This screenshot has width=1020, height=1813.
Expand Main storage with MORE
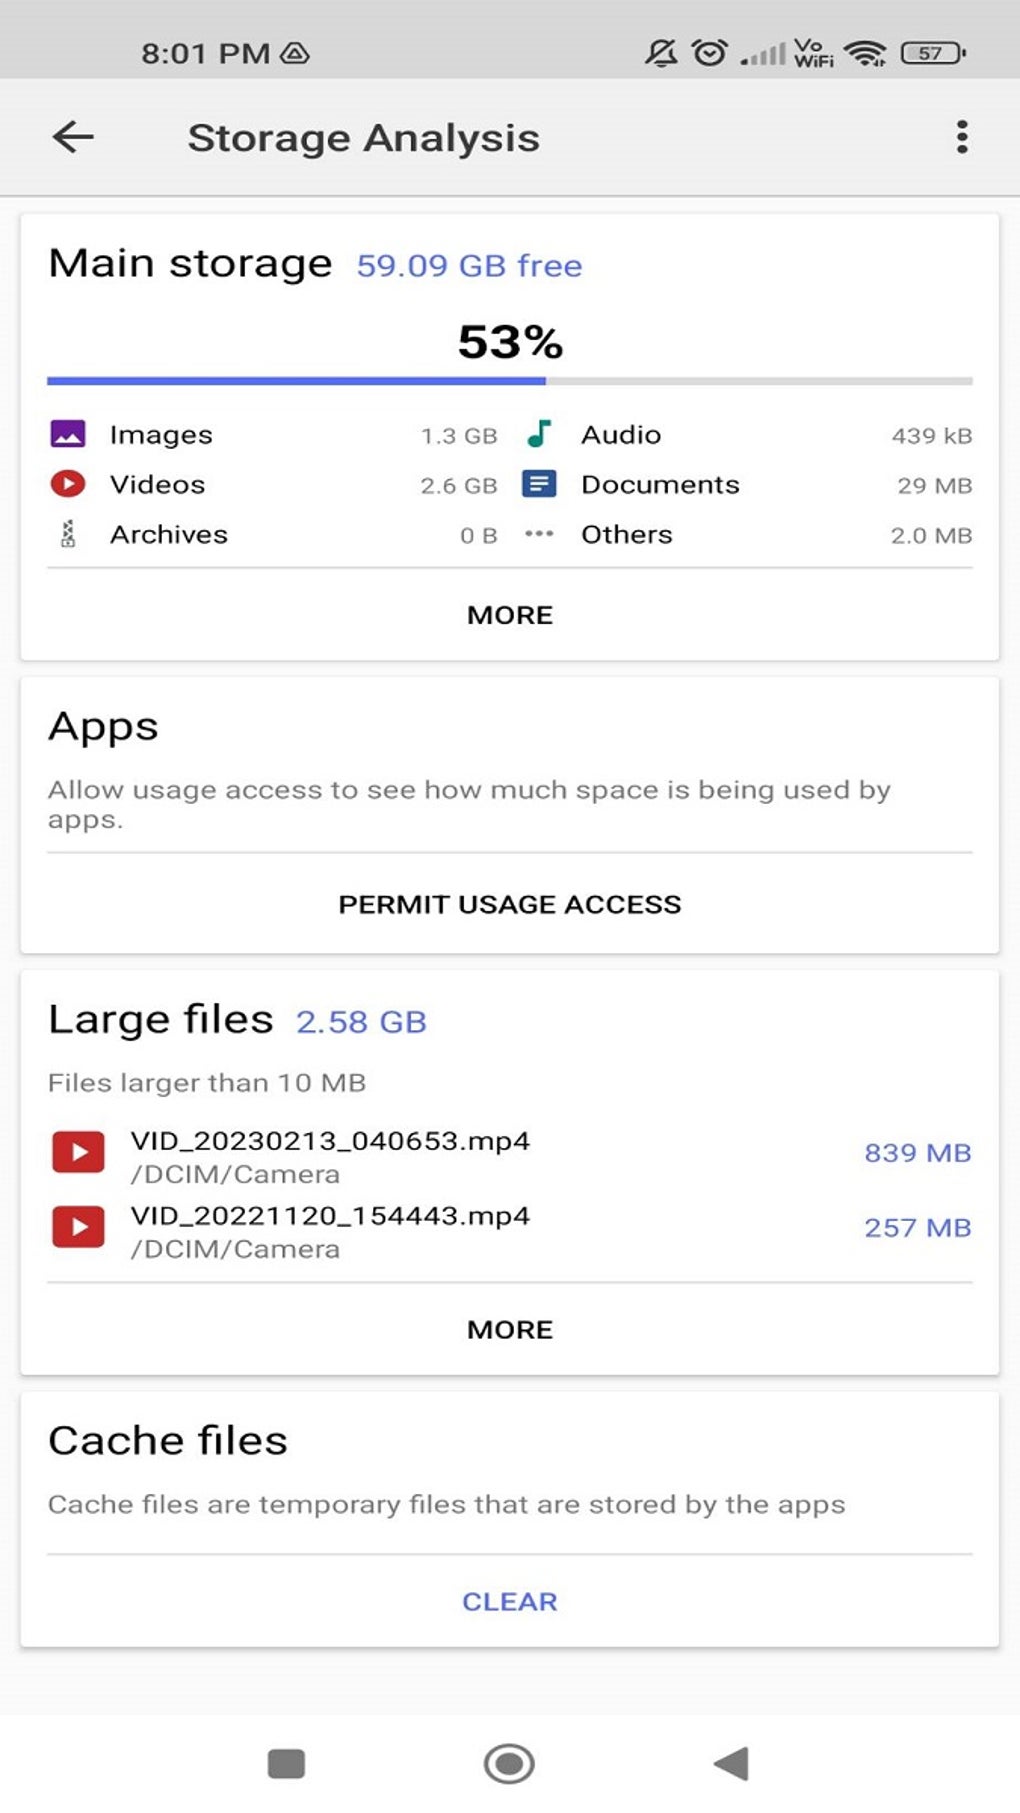510,615
